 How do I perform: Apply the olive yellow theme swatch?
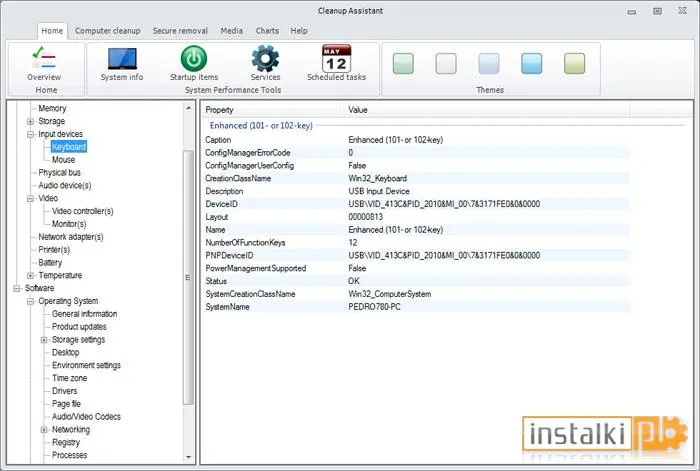click(575, 63)
